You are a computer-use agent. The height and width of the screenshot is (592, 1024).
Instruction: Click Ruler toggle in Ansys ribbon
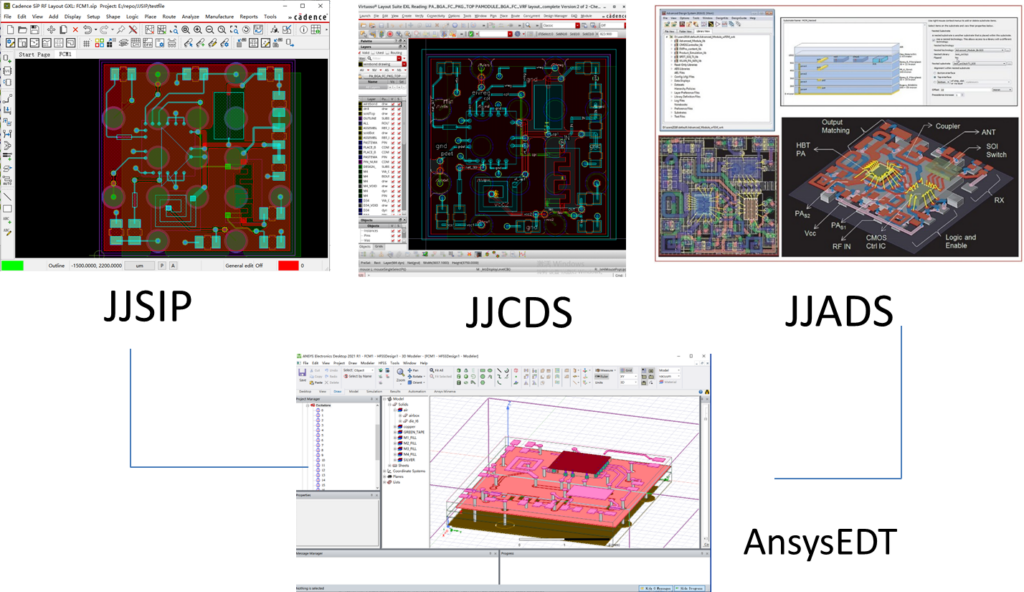(x=601, y=376)
